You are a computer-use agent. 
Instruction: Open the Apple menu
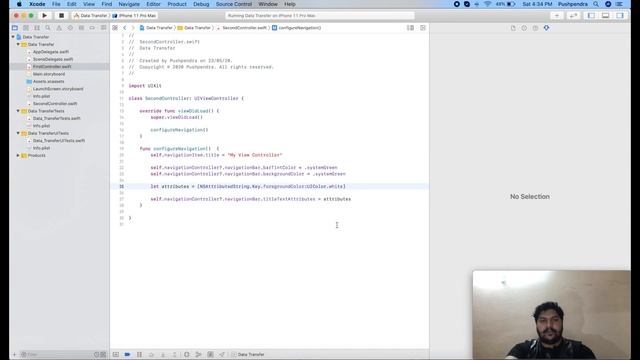click(x=19, y=4)
